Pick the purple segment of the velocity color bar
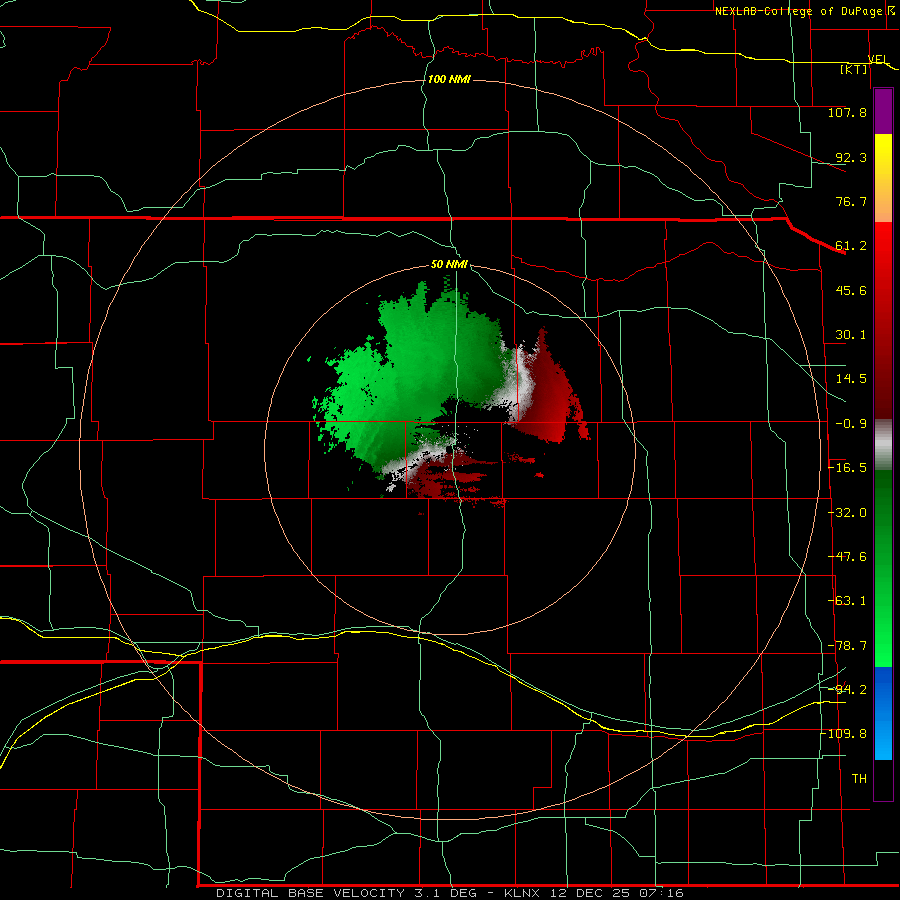The width and height of the screenshot is (900, 900). click(x=883, y=111)
